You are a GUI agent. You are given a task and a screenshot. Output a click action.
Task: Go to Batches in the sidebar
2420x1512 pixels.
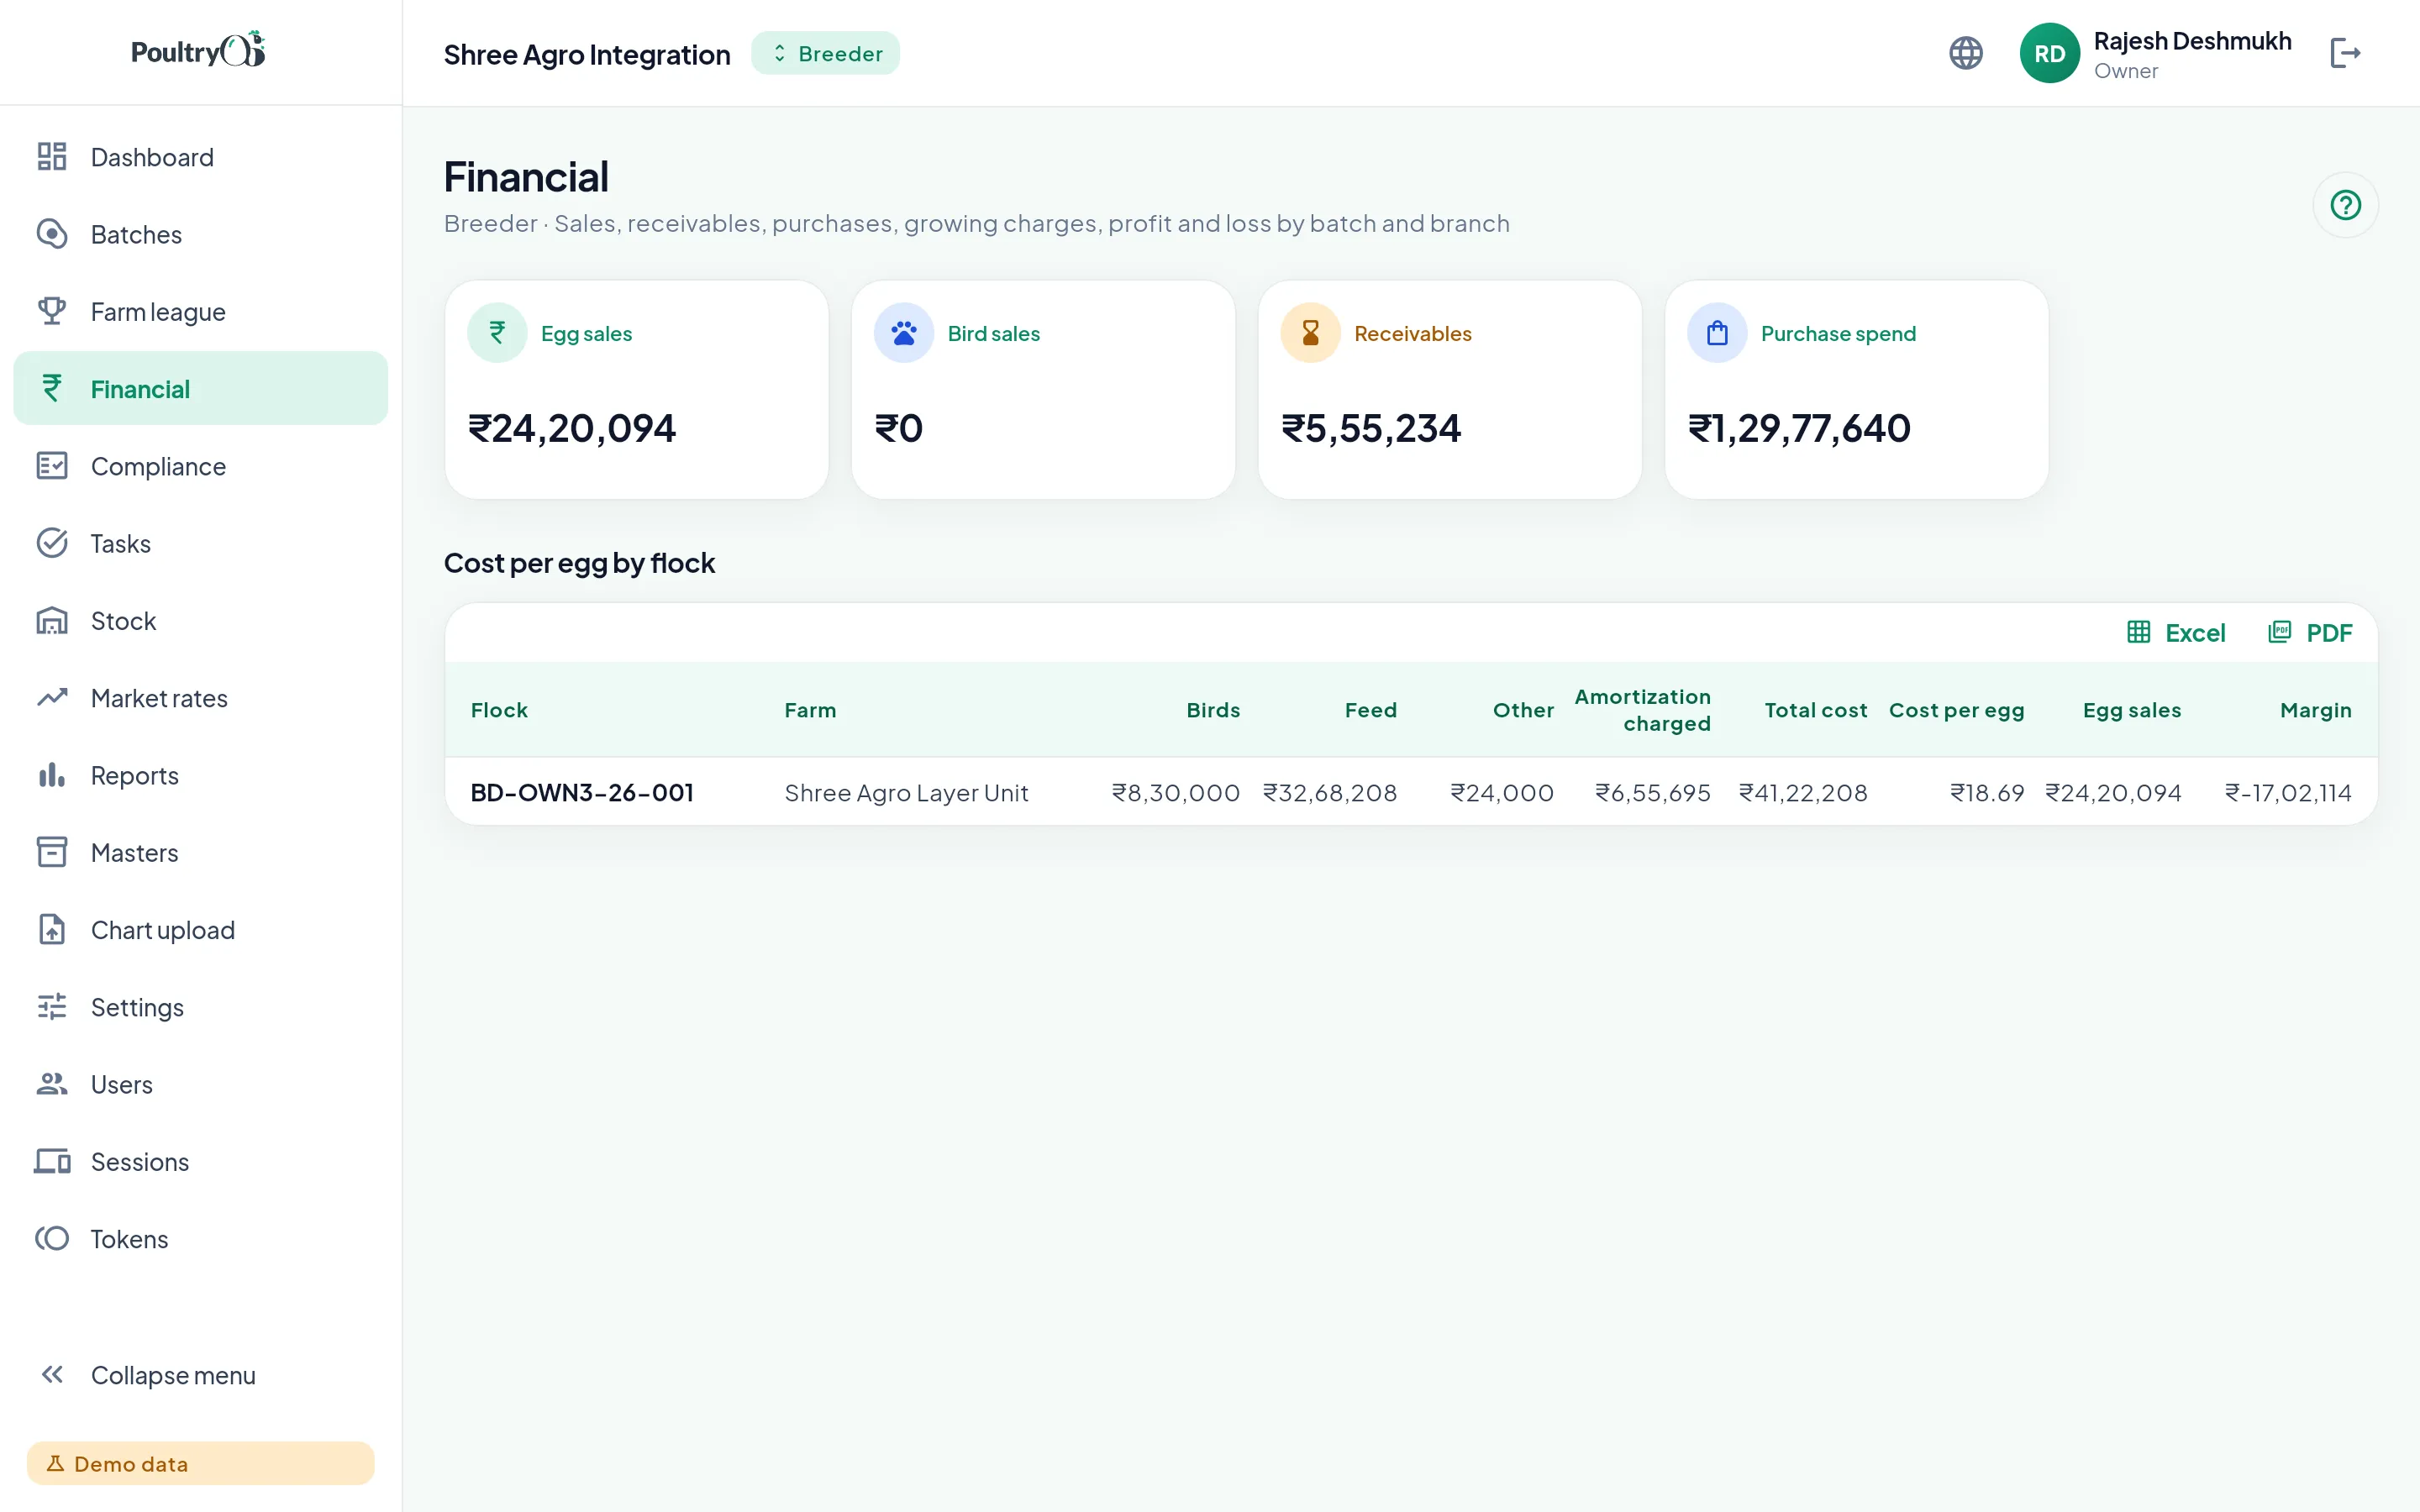(x=200, y=234)
